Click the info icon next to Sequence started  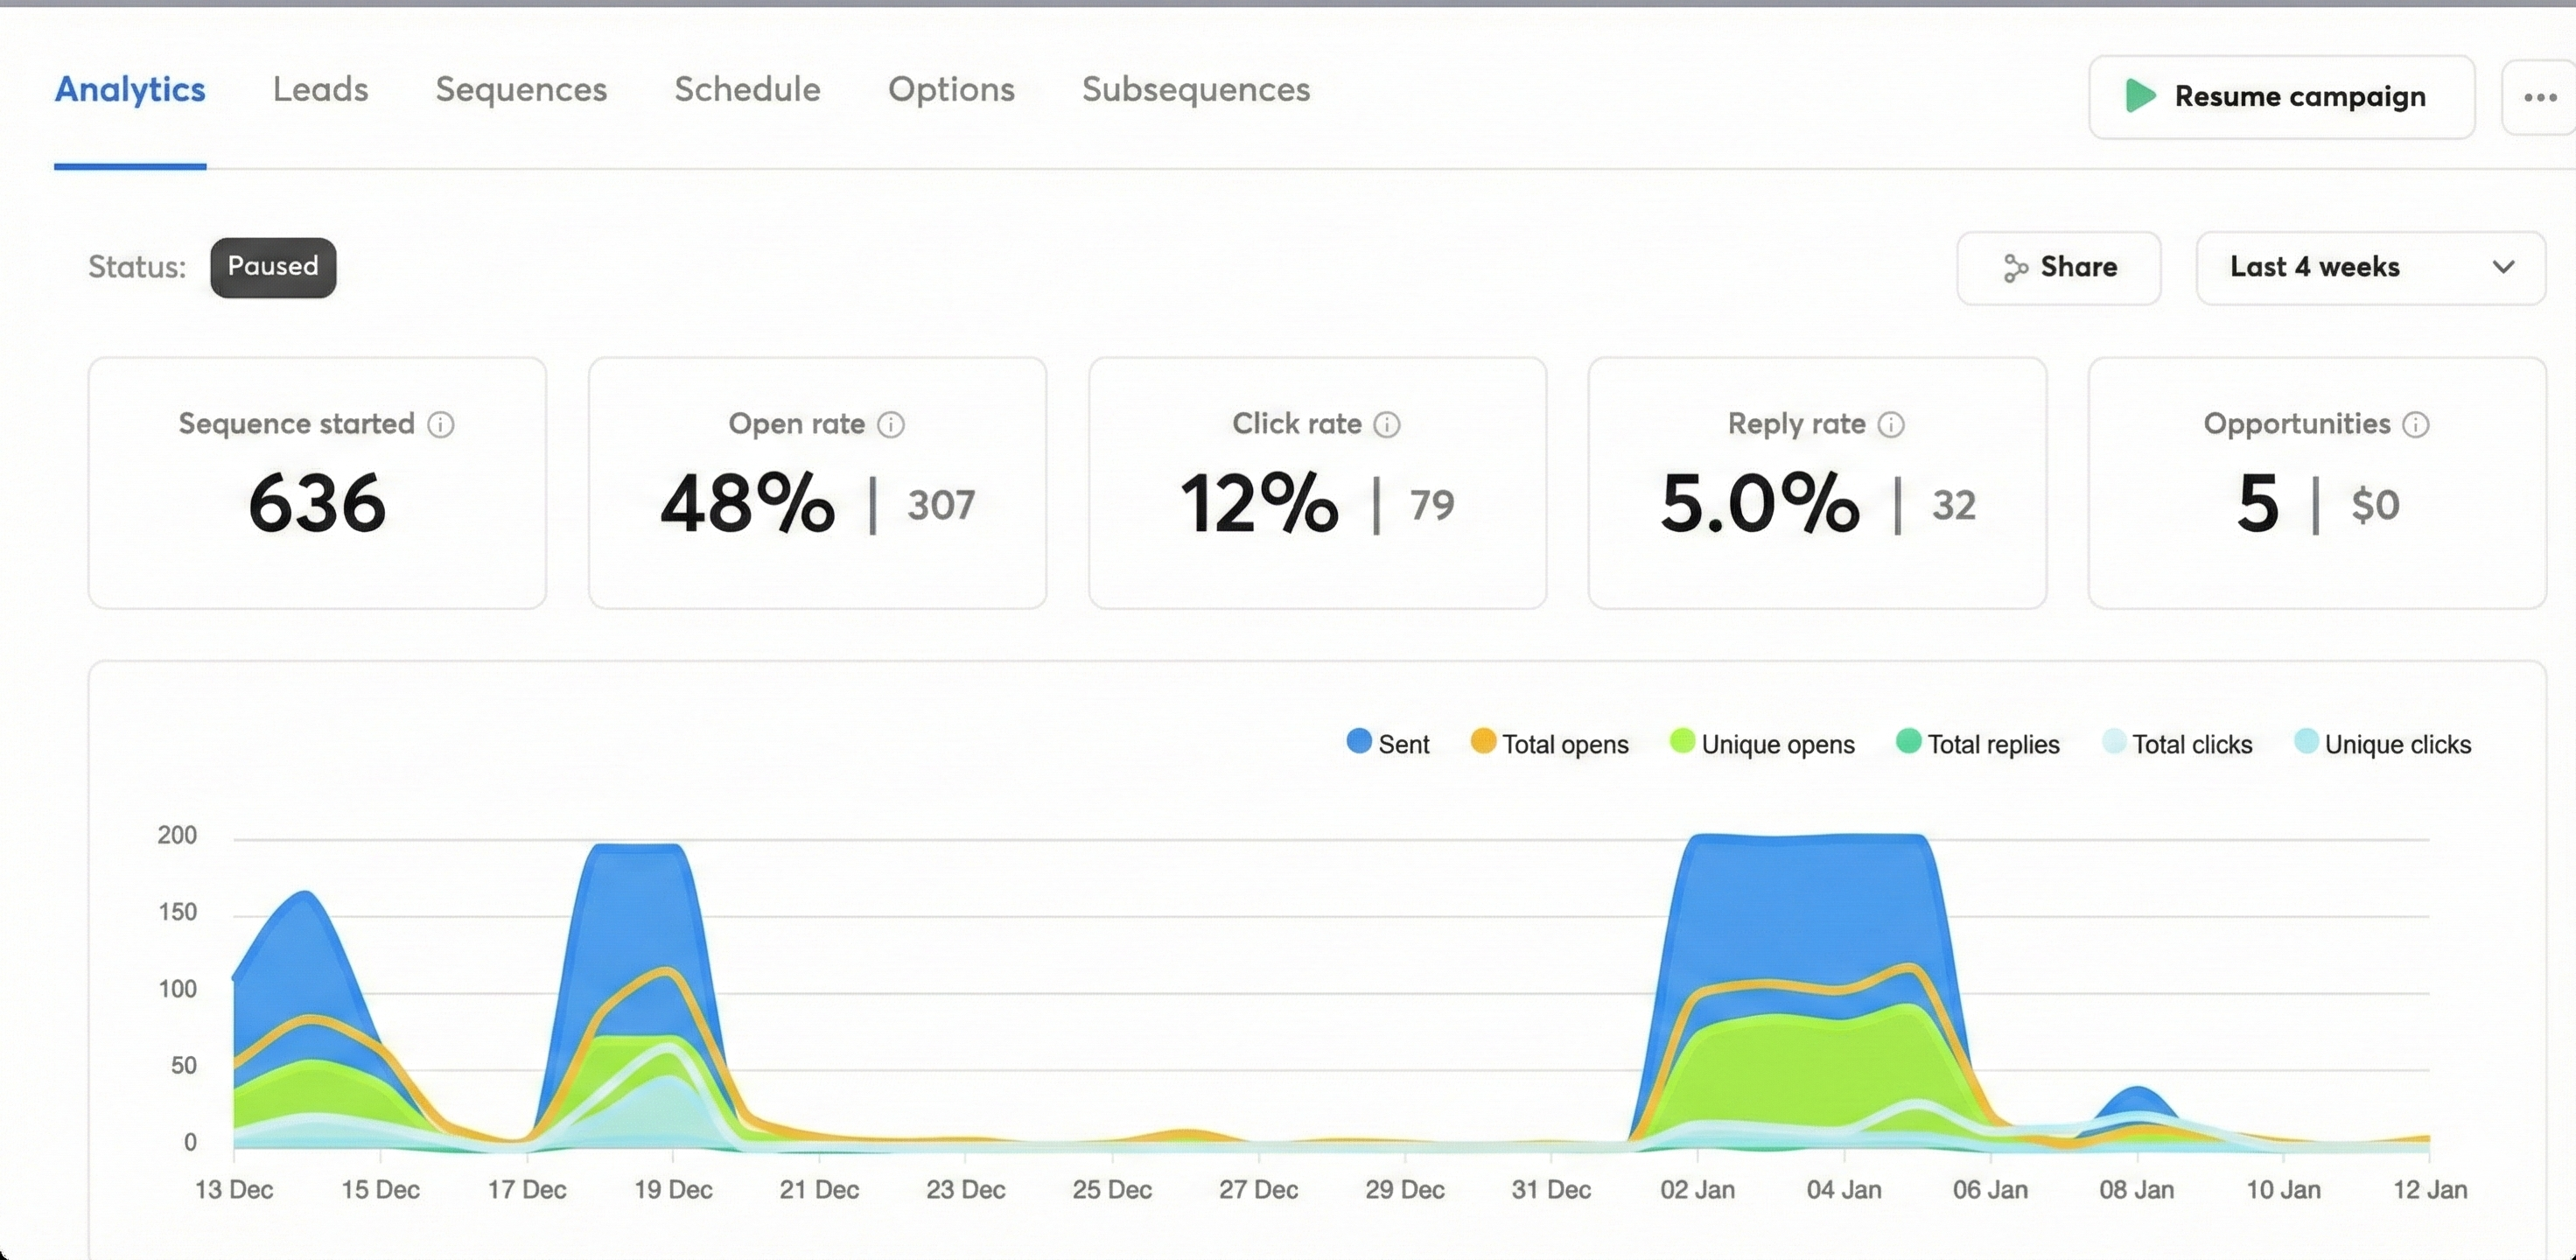[x=443, y=424]
